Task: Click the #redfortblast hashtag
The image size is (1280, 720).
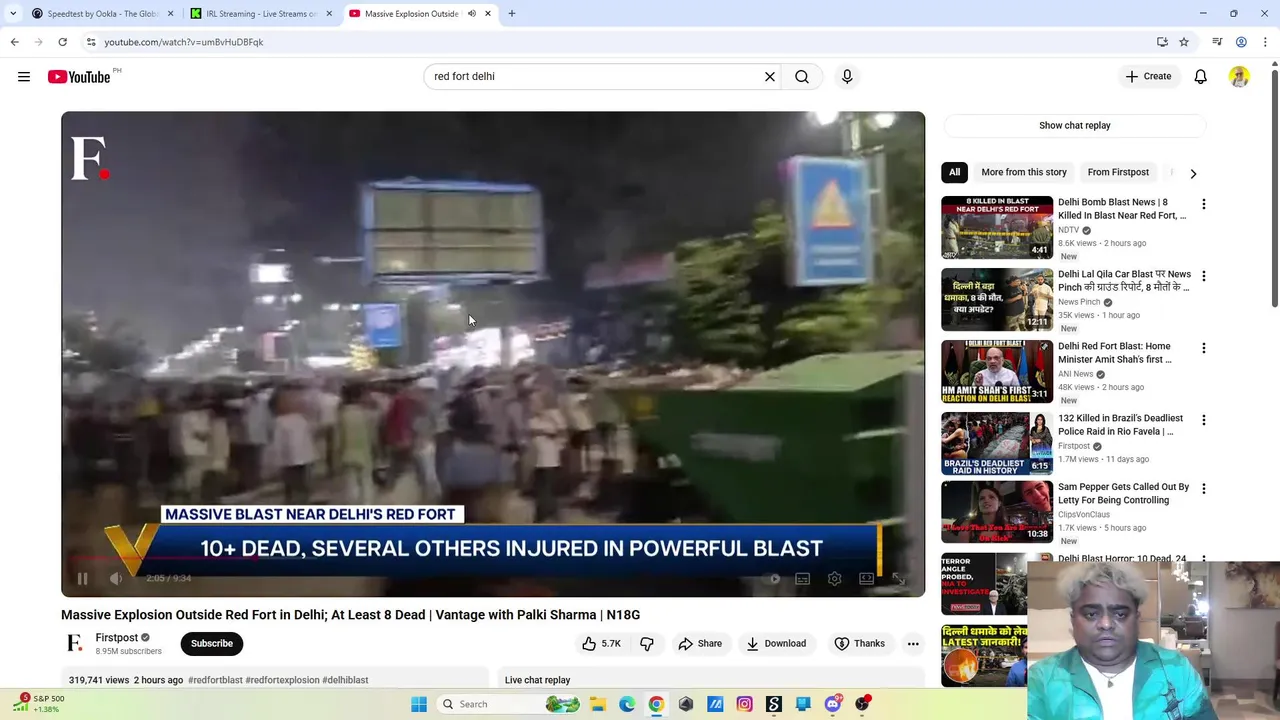Action: point(215,680)
